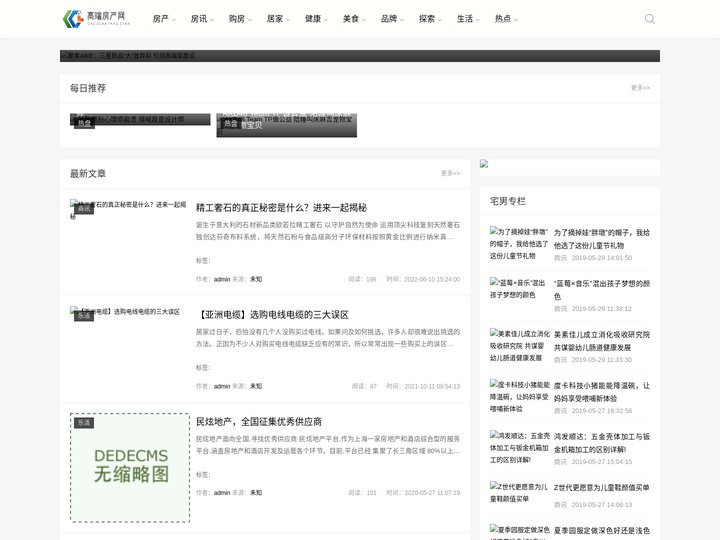Expand the 美食 menu chevron
This screenshot has height=540, width=720.
[x=364, y=20]
